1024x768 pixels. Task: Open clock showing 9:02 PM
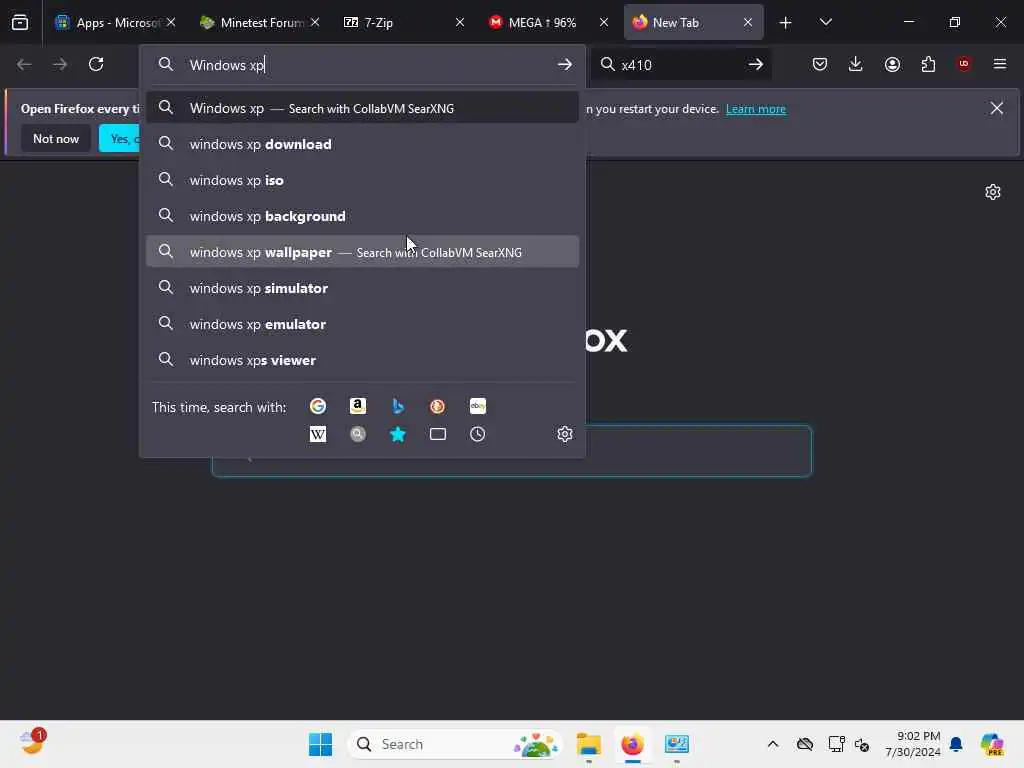912,744
